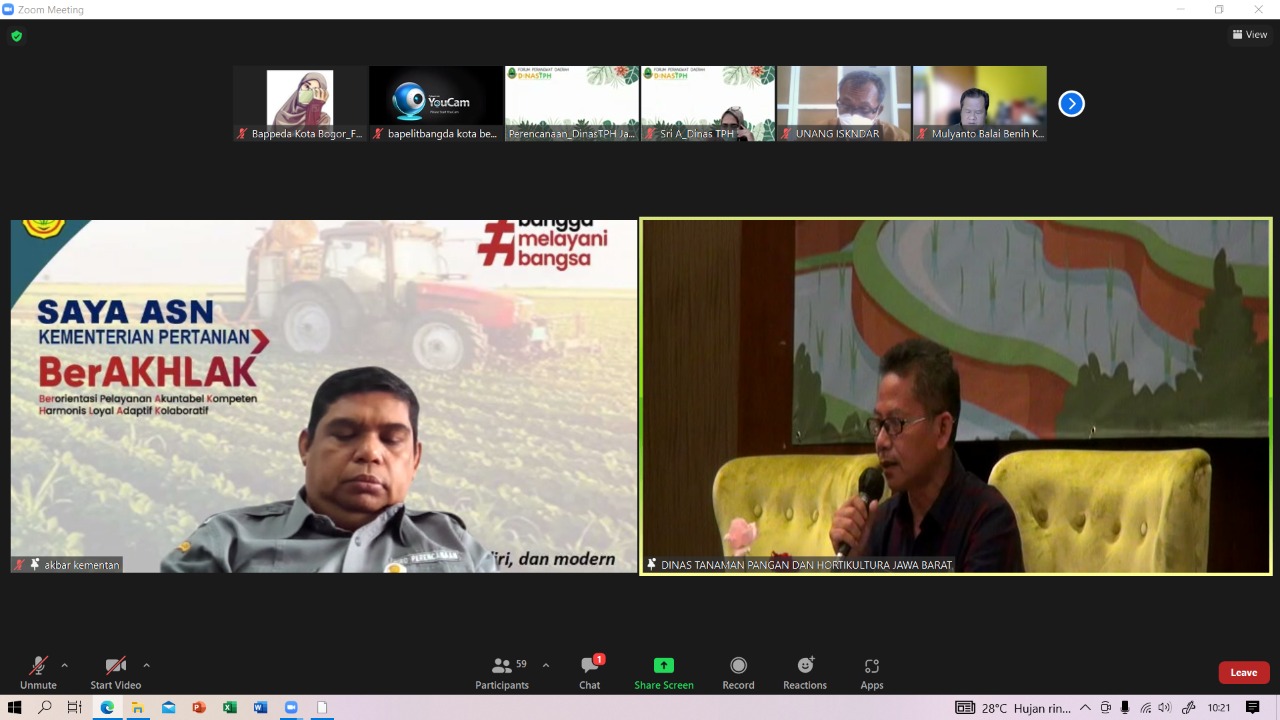Open the volume control in tray
This screenshot has width=1280, height=720.
tap(1165, 708)
